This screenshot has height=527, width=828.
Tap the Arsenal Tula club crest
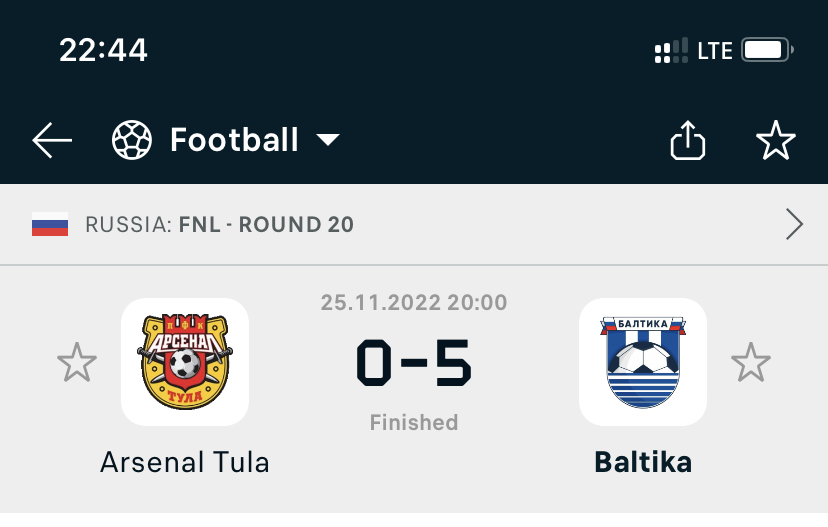click(x=185, y=362)
